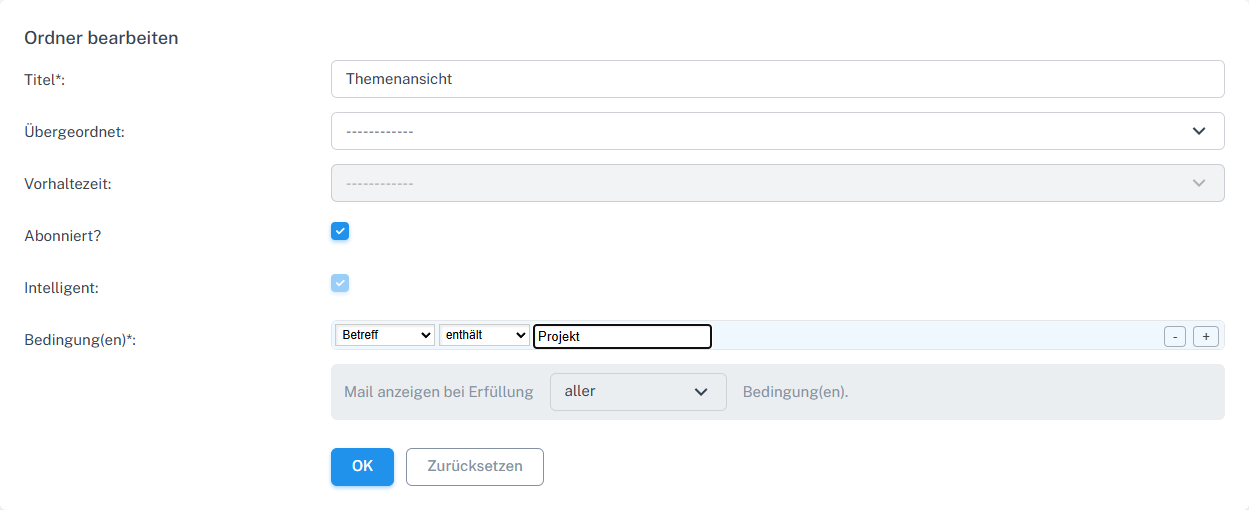Click the condition value field with Projekt

[622, 336]
